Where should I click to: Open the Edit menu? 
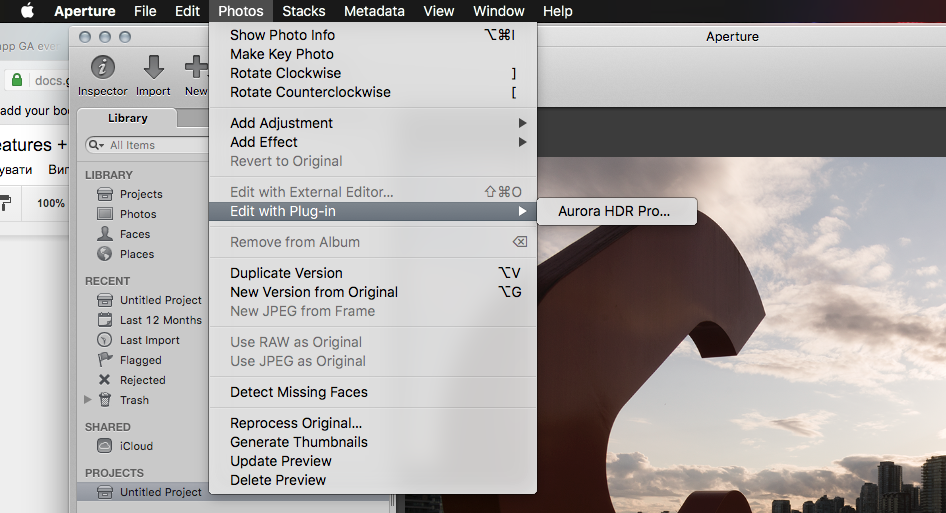[x=187, y=11]
